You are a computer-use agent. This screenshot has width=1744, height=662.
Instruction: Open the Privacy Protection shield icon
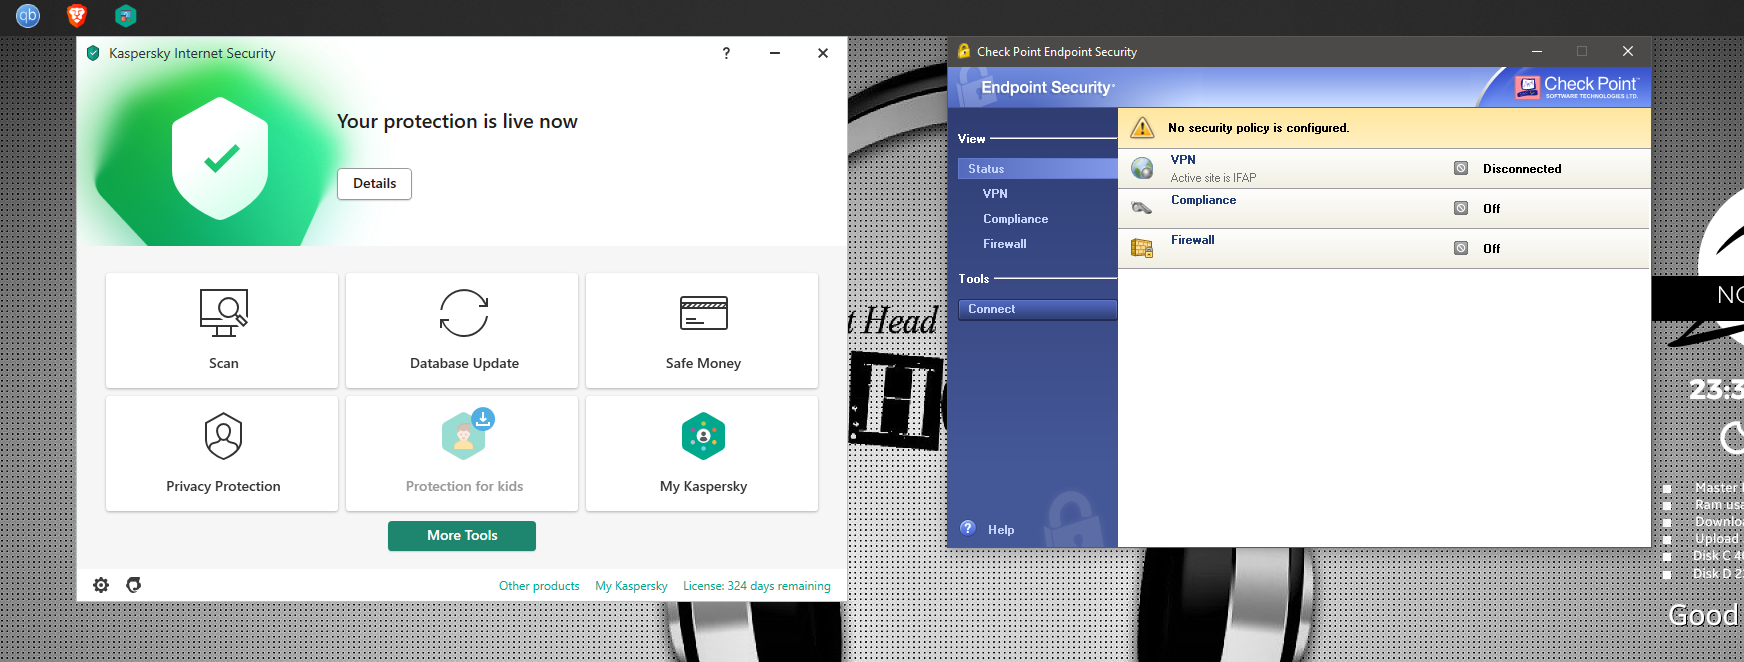coord(223,436)
